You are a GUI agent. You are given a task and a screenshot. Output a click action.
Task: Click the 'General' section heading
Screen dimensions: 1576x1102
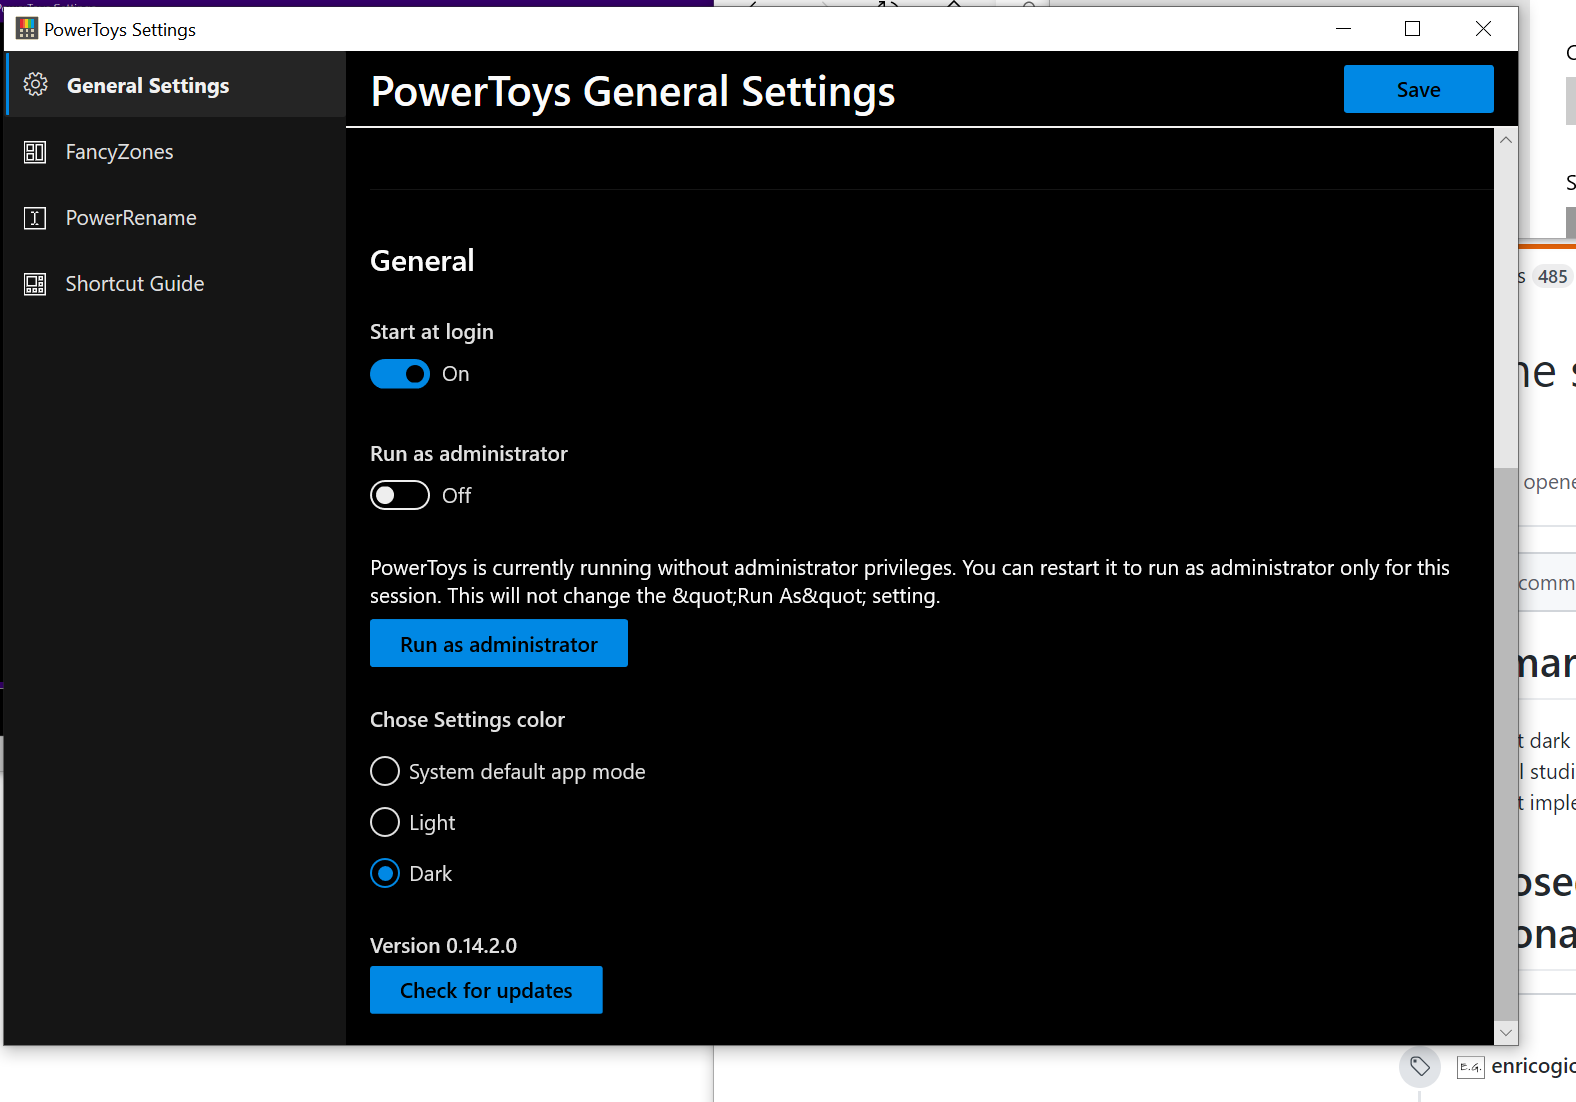point(422,261)
